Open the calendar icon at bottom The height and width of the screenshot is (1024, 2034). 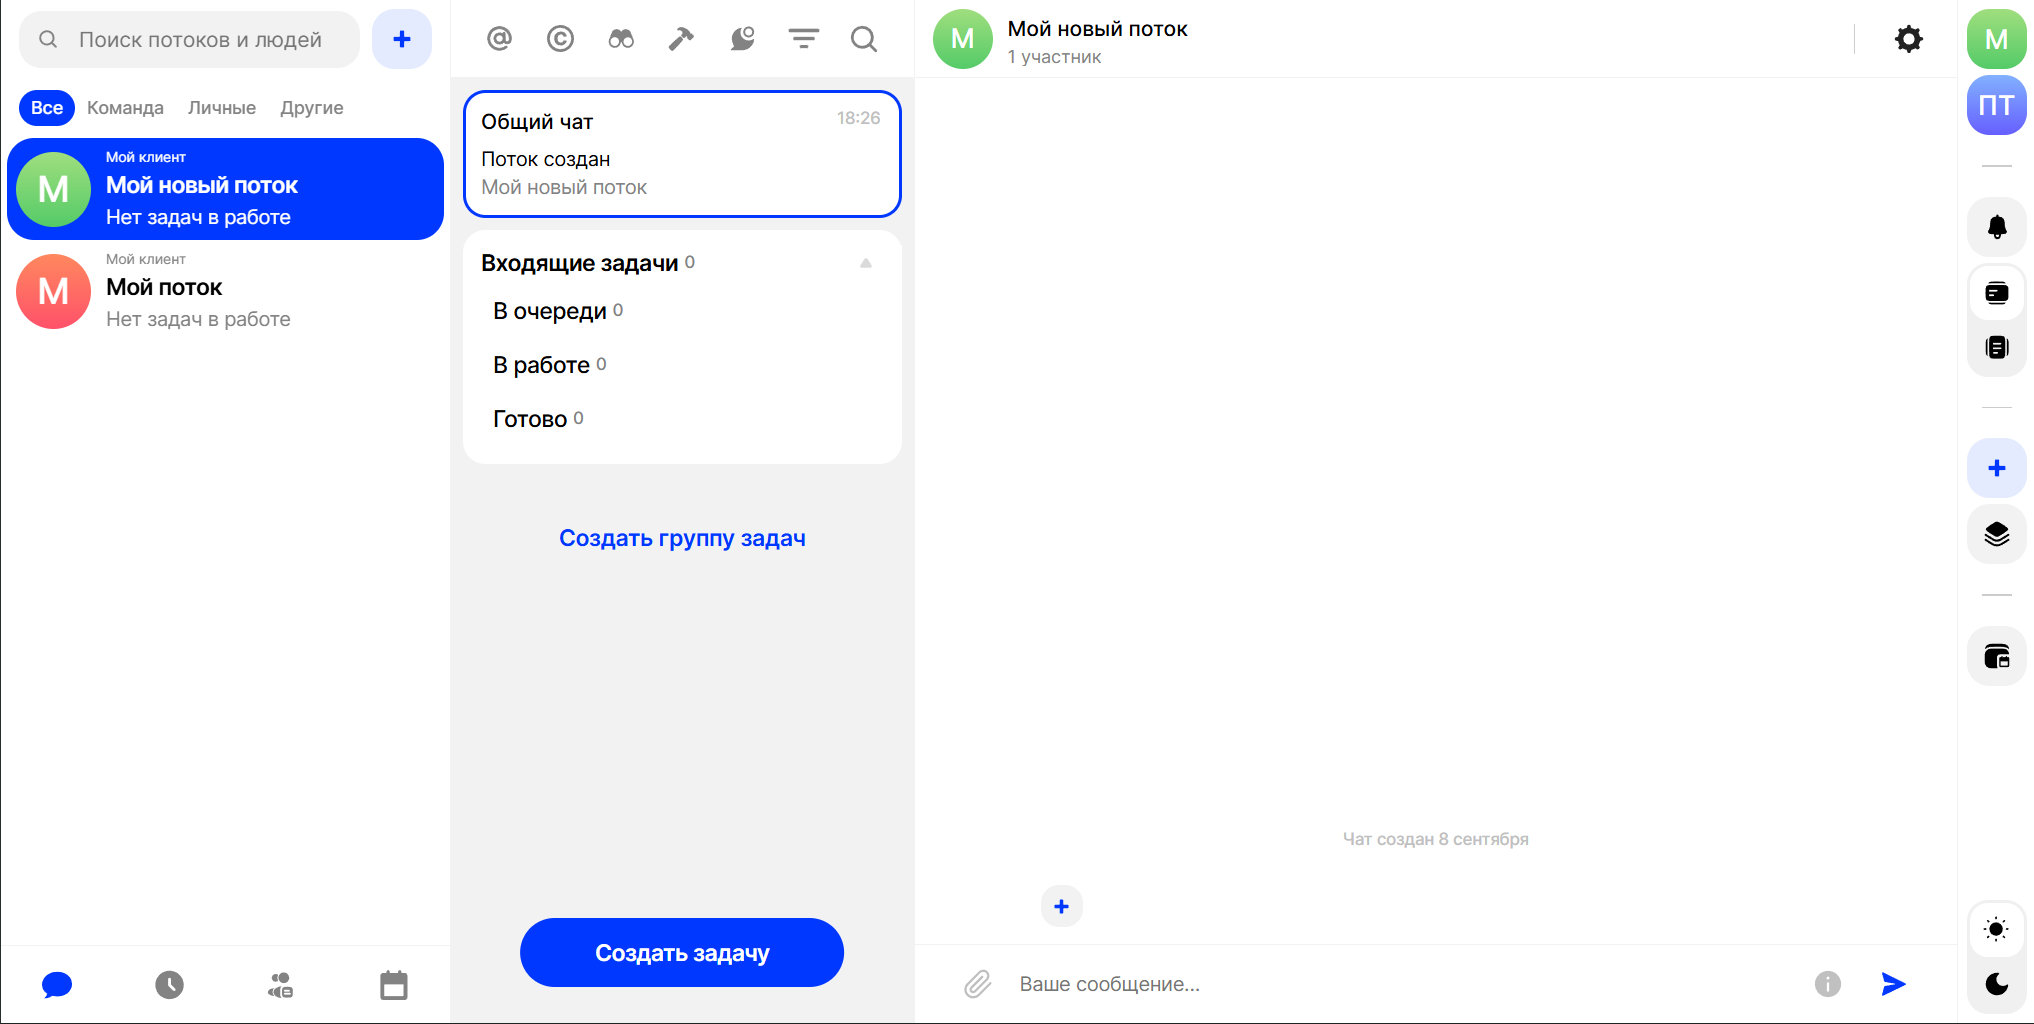coord(393,985)
